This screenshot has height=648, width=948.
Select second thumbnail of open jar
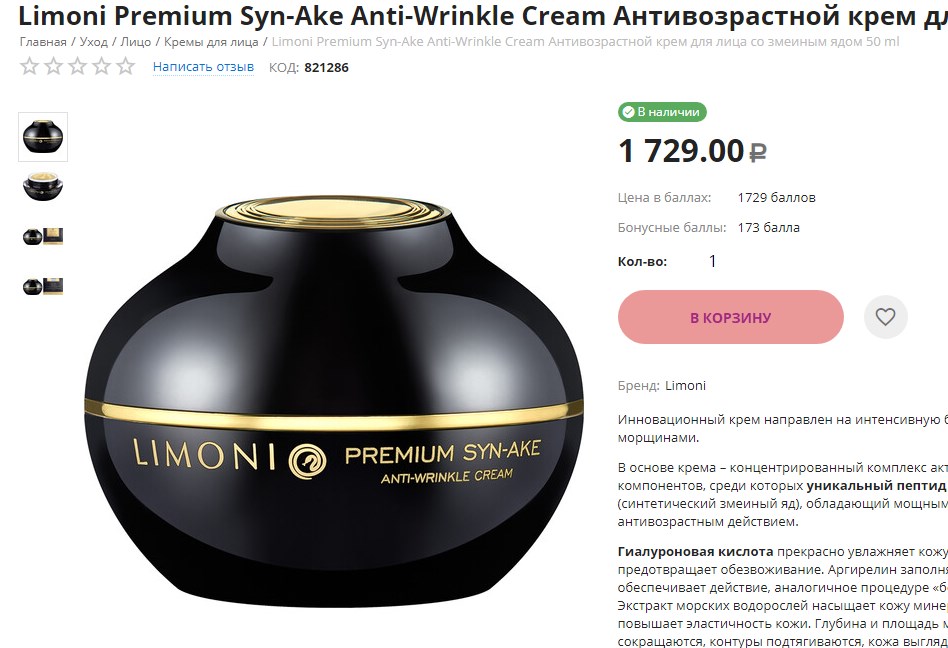coord(43,186)
